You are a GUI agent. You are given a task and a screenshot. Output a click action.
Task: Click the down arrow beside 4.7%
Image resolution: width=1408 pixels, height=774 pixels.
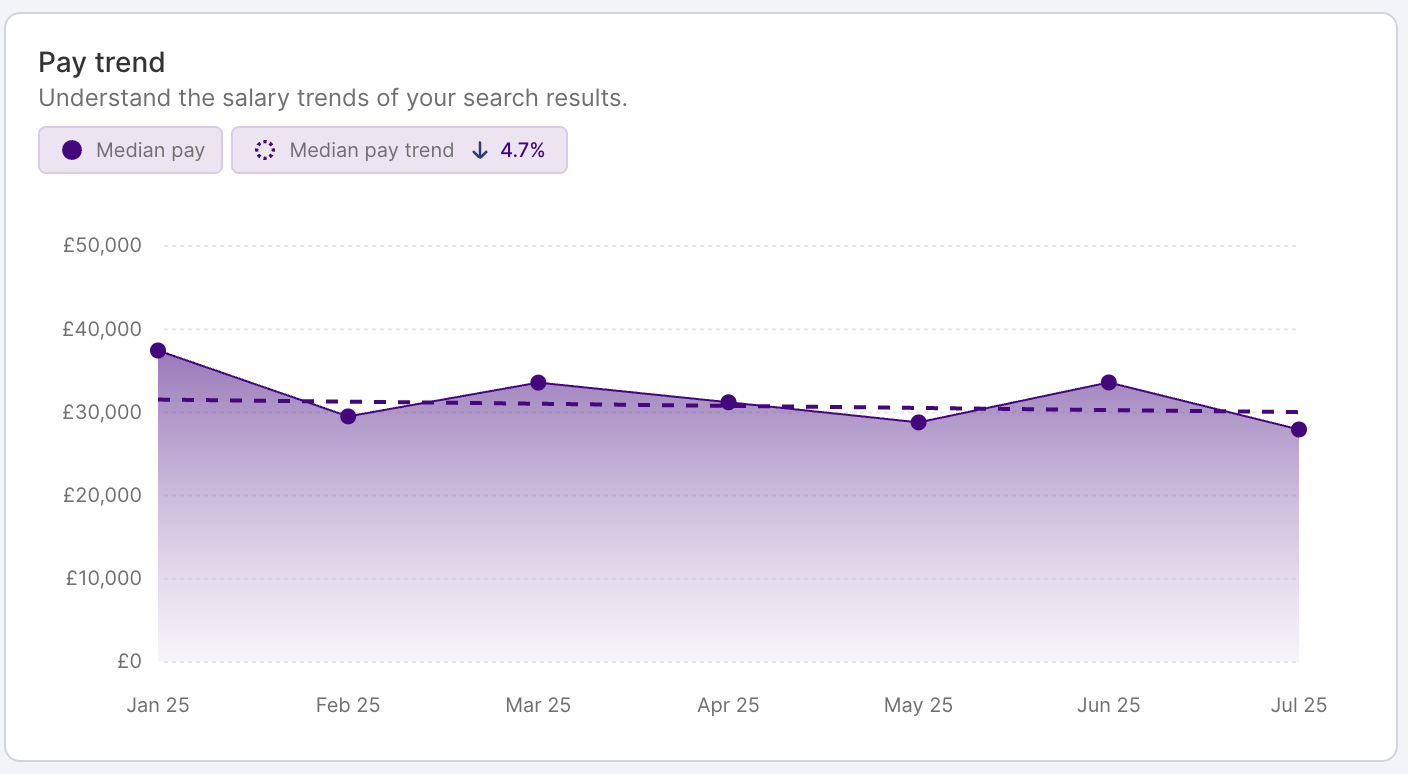click(x=480, y=150)
